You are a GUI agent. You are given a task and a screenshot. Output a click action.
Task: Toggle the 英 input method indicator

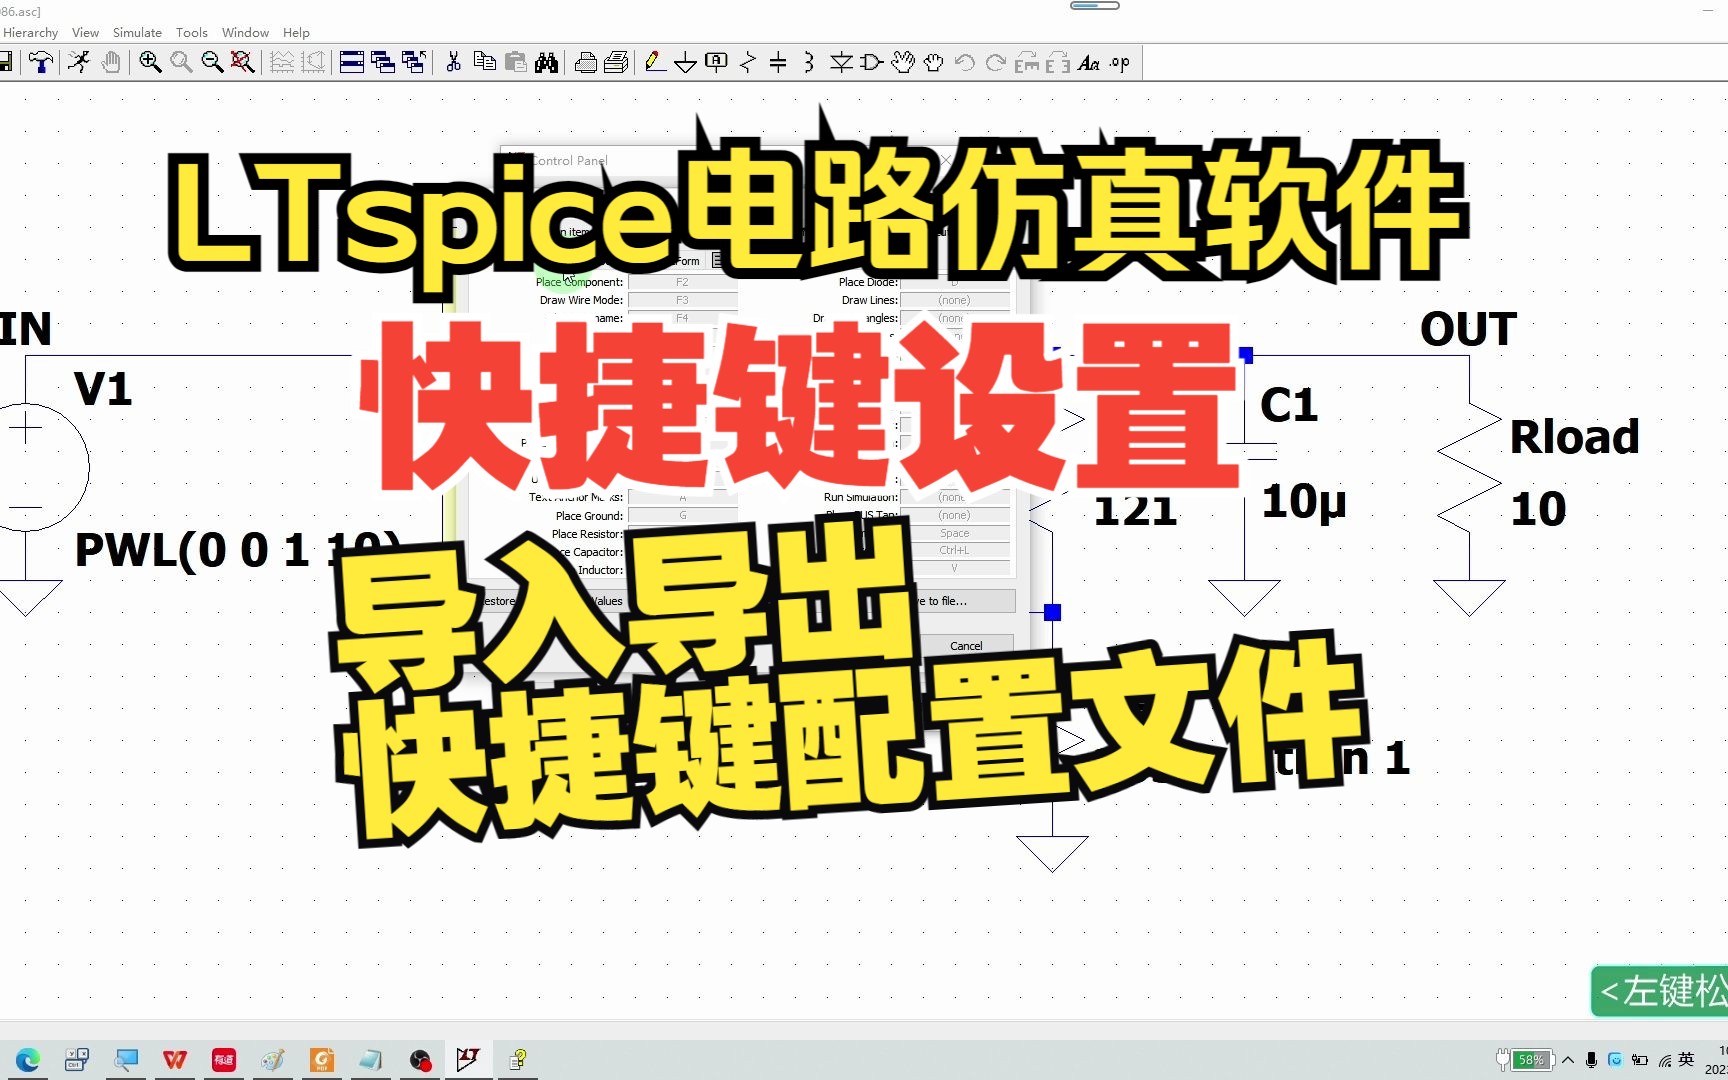1686,1060
